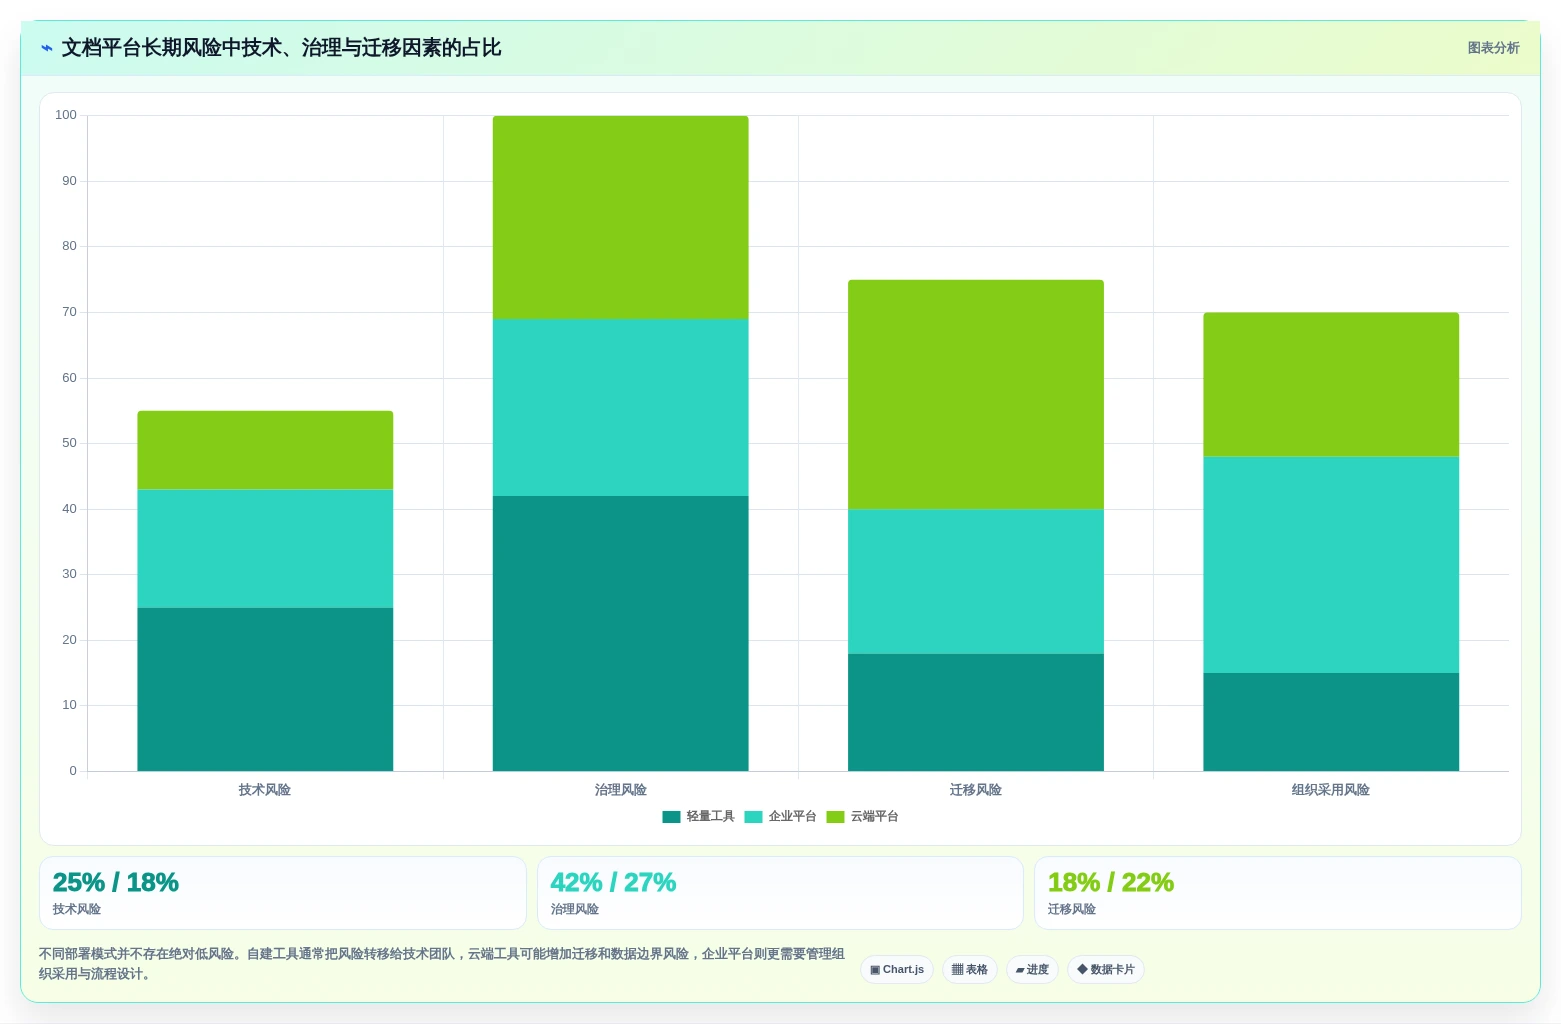Click the green 云端平台 legend swatch

coord(835,817)
